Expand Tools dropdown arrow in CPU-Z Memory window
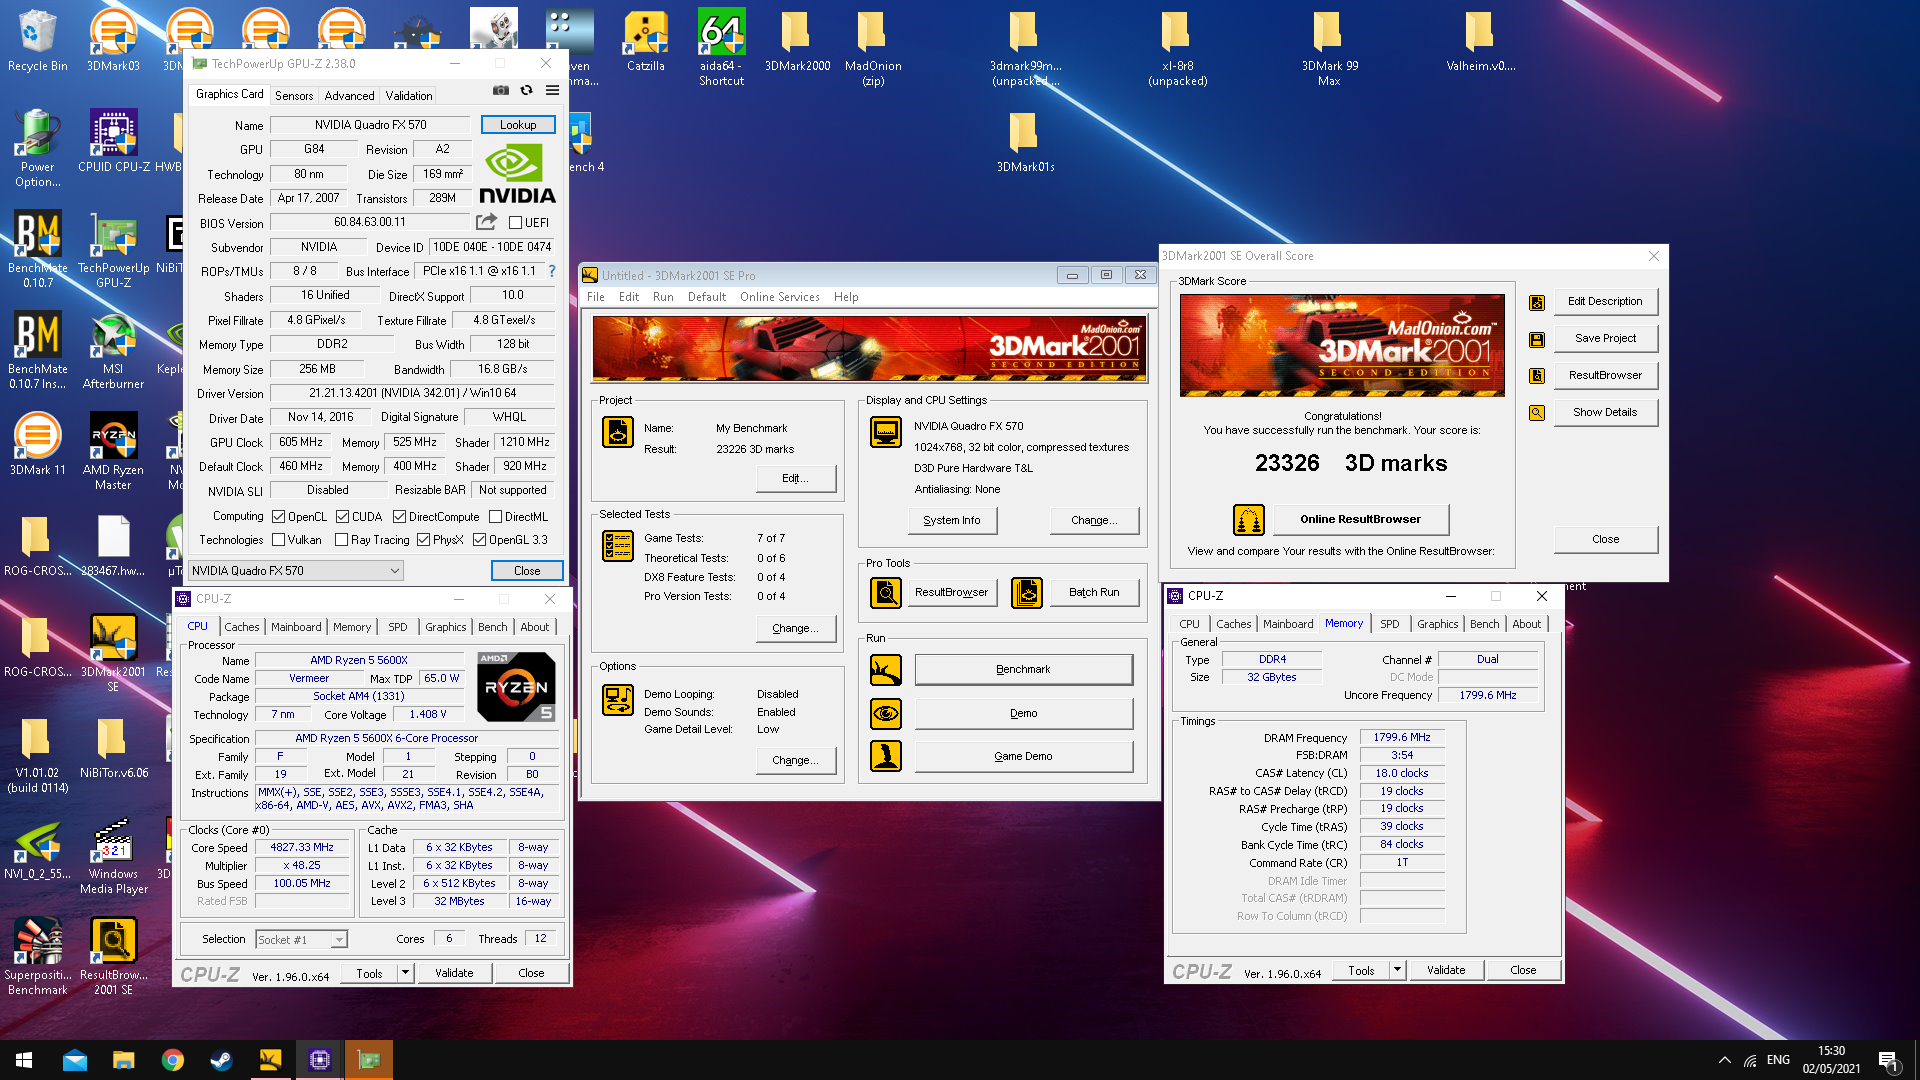The height and width of the screenshot is (1080, 1920). (1397, 970)
